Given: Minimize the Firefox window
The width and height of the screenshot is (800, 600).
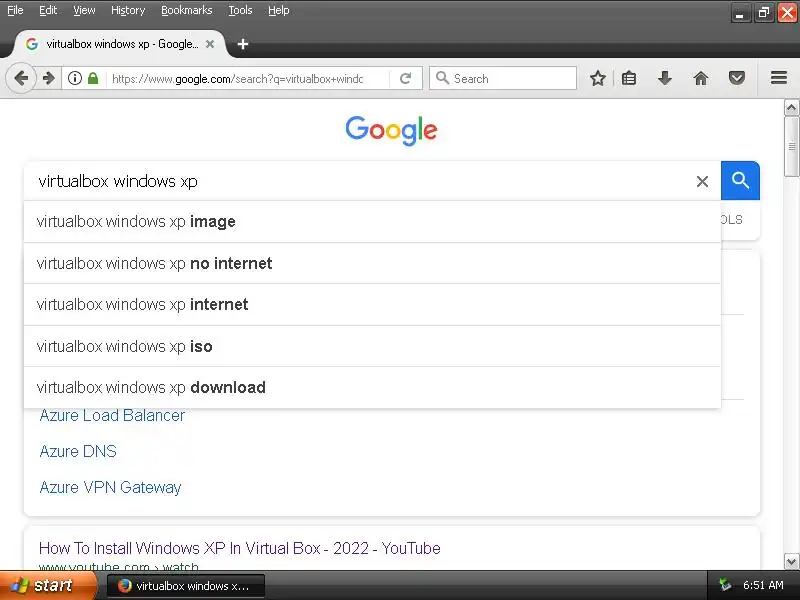Looking at the screenshot, I should pyautogui.click(x=740, y=13).
